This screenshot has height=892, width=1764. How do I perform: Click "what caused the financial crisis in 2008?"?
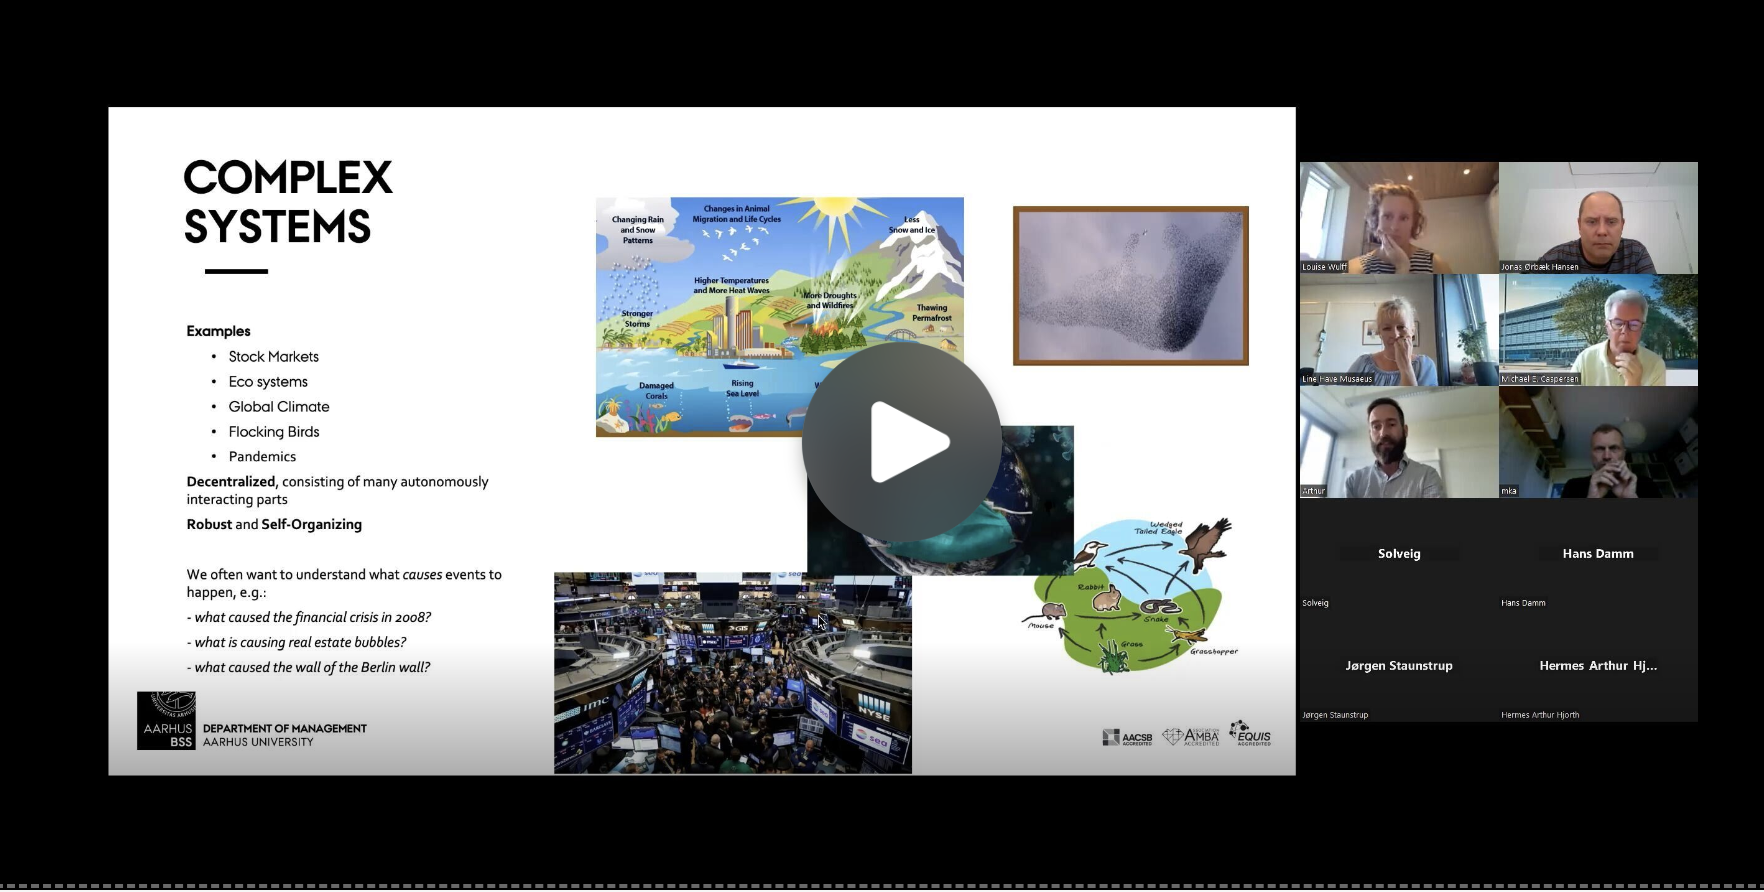309,618
